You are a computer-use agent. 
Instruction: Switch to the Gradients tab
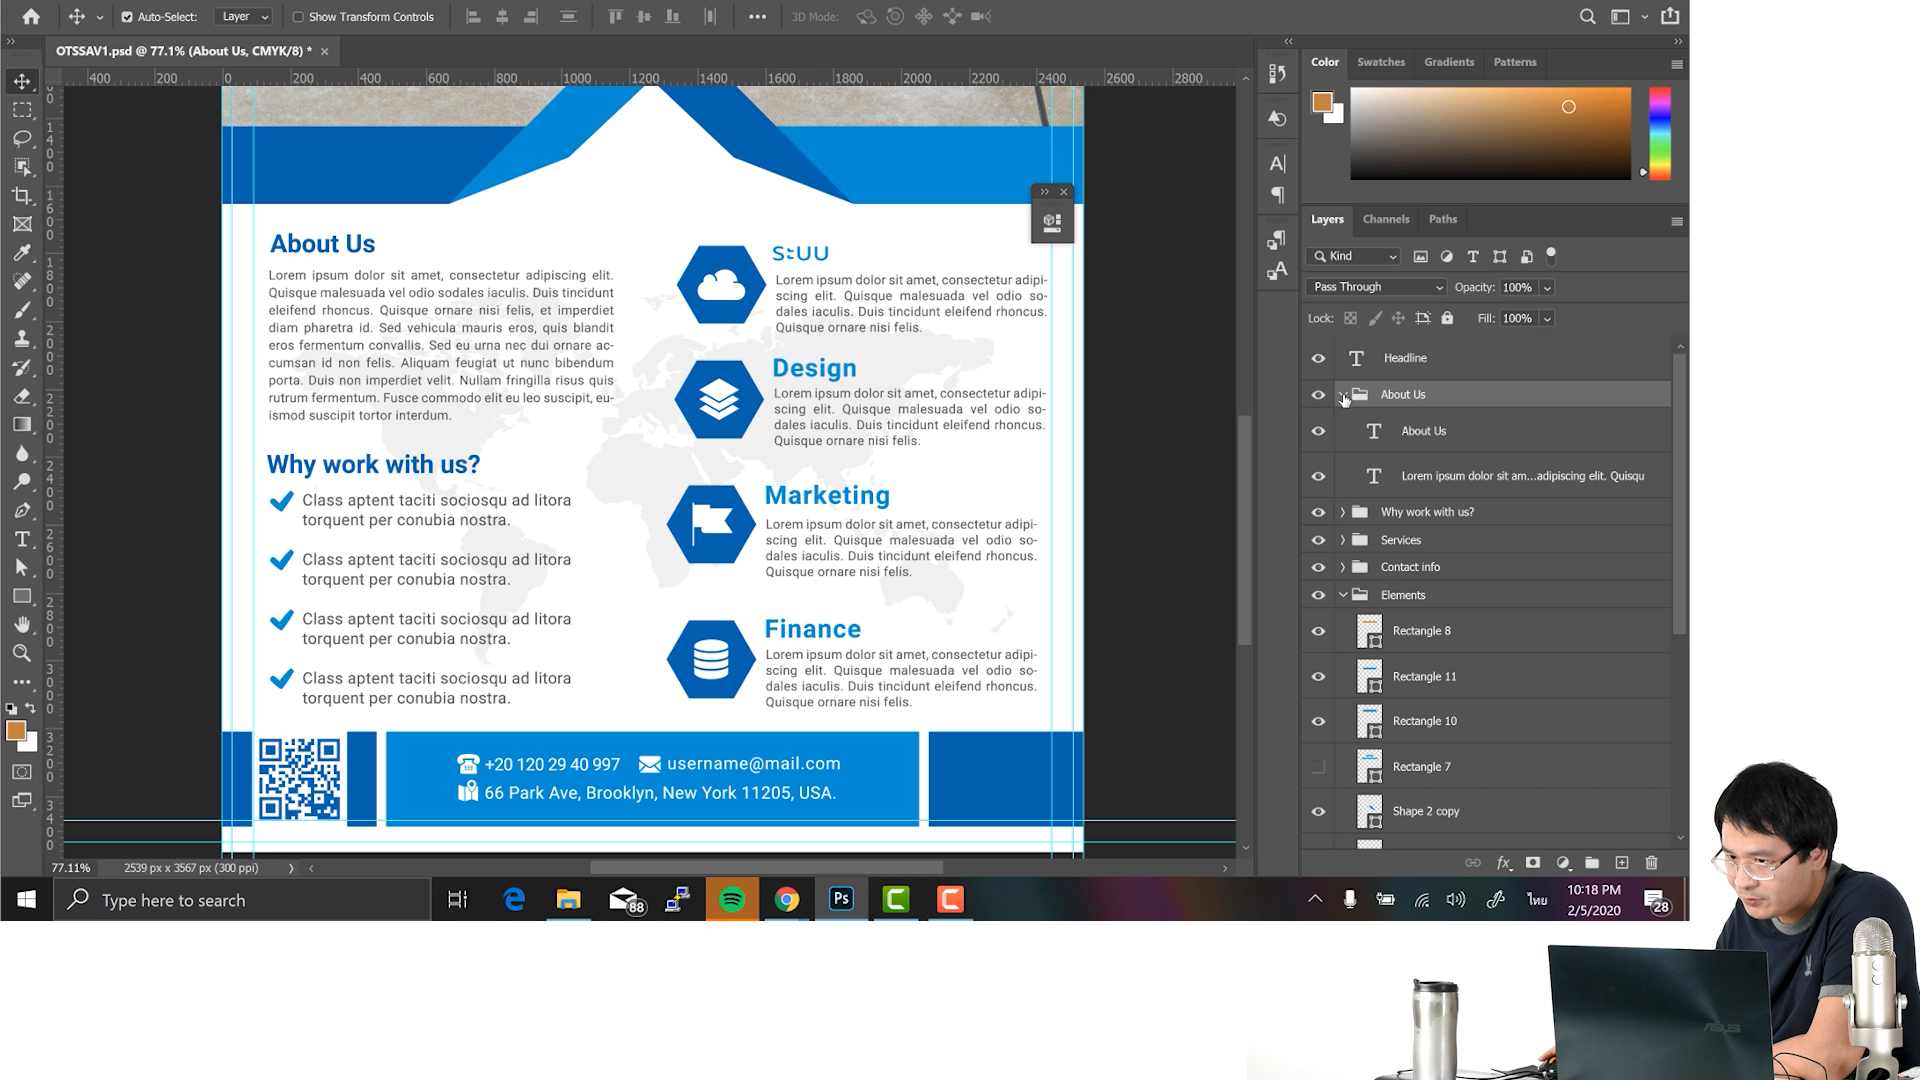[x=1449, y=62]
